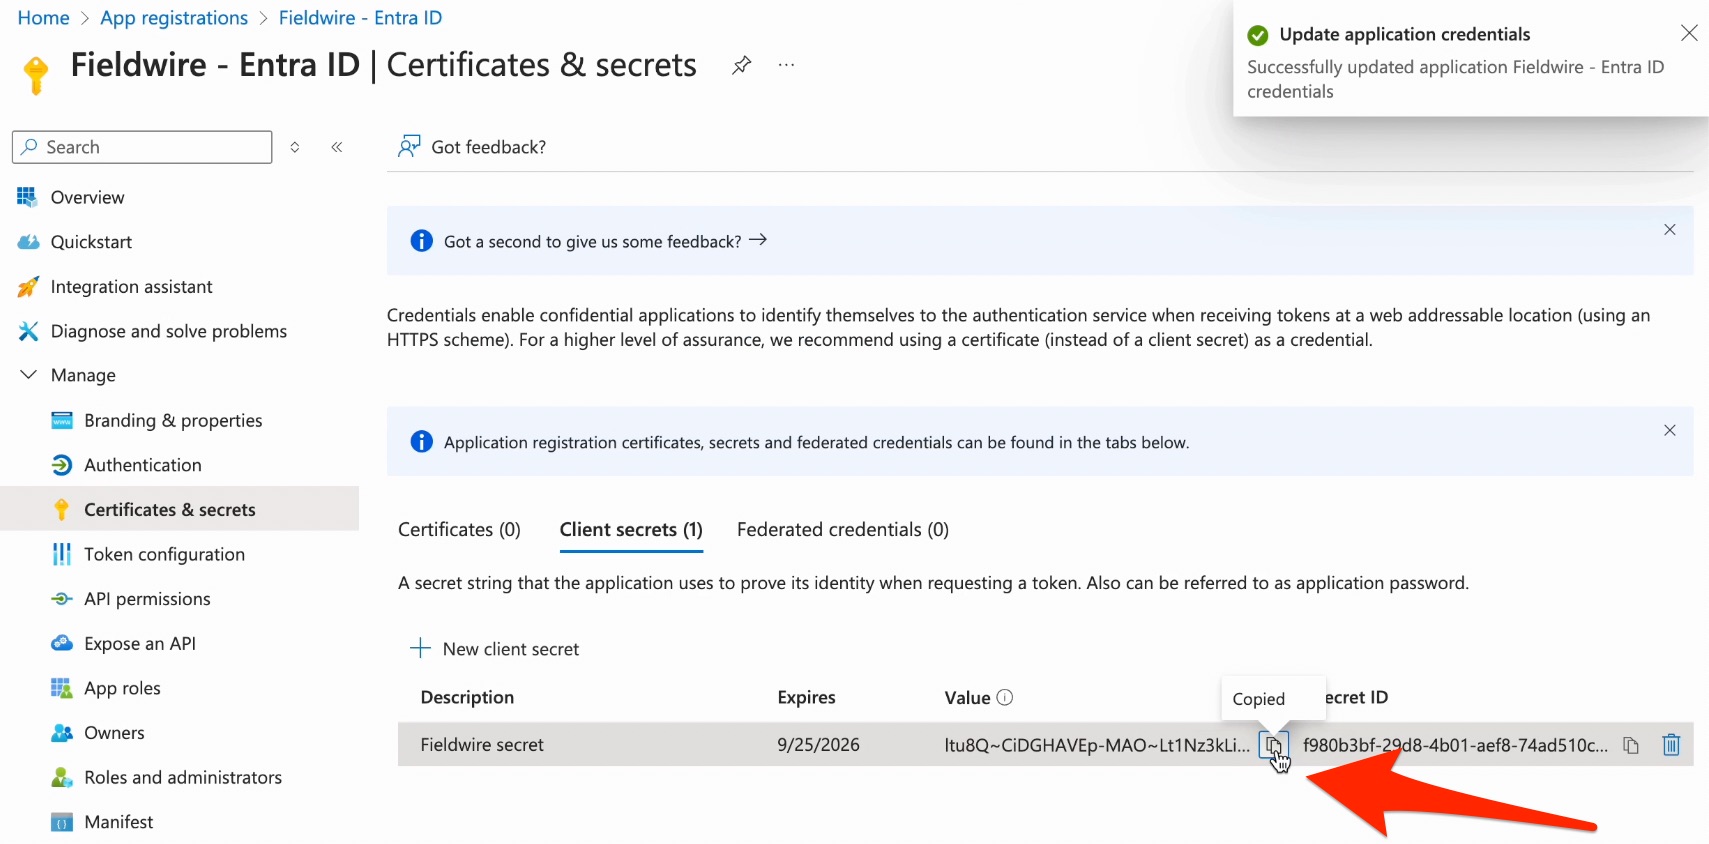
Task: Select the 9/25/2026 expiry cell
Action: tap(818, 745)
